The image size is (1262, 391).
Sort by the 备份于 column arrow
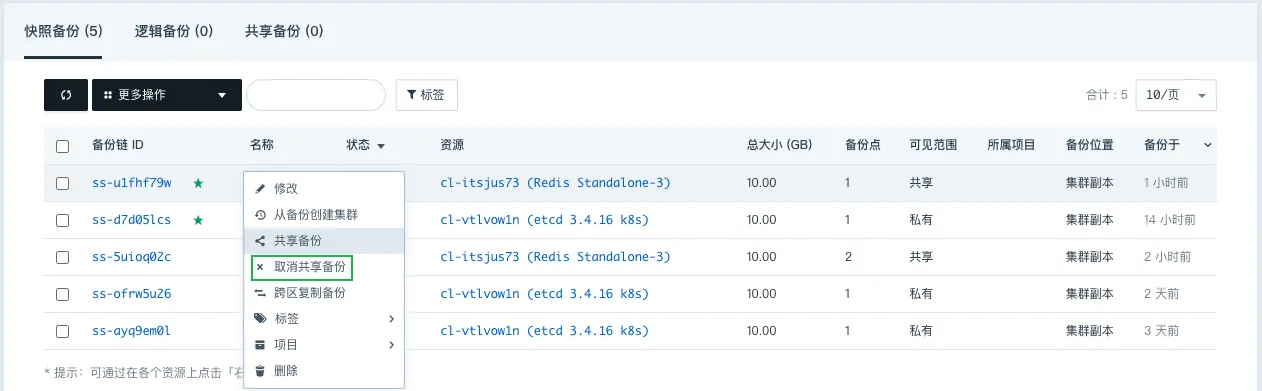1208,146
